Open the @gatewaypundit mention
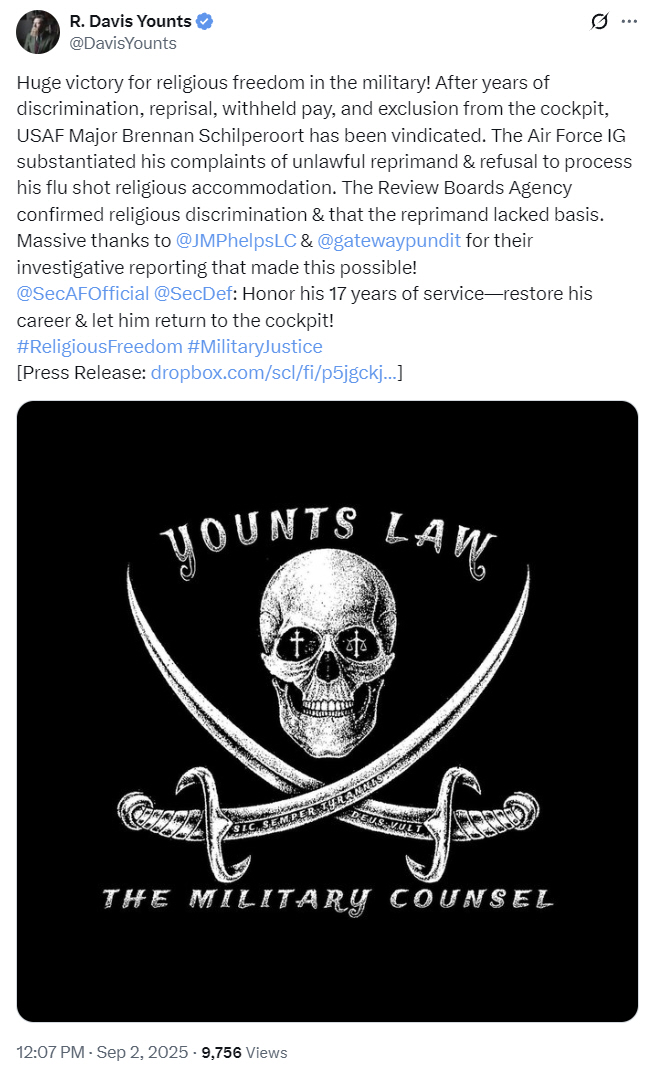The height and width of the screenshot is (1068, 651). (x=389, y=240)
